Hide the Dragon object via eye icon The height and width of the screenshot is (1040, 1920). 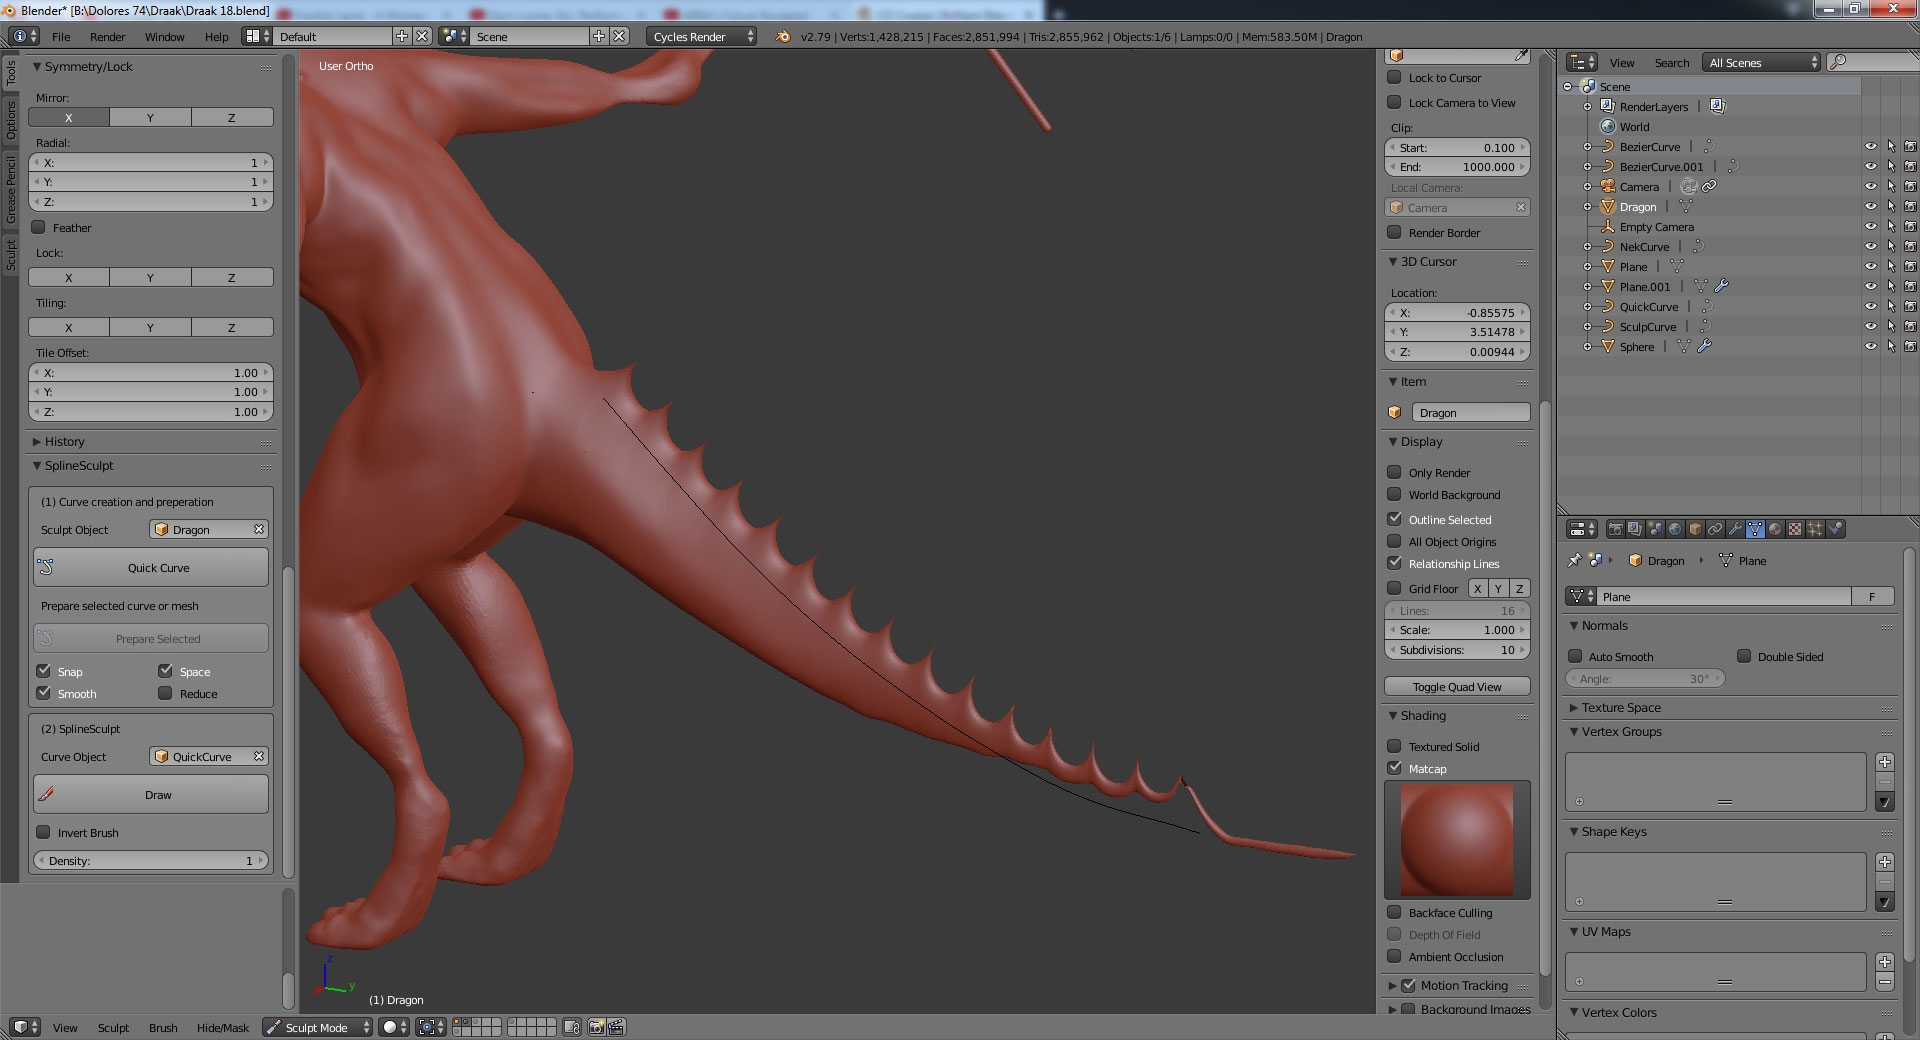[x=1870, y=207]
